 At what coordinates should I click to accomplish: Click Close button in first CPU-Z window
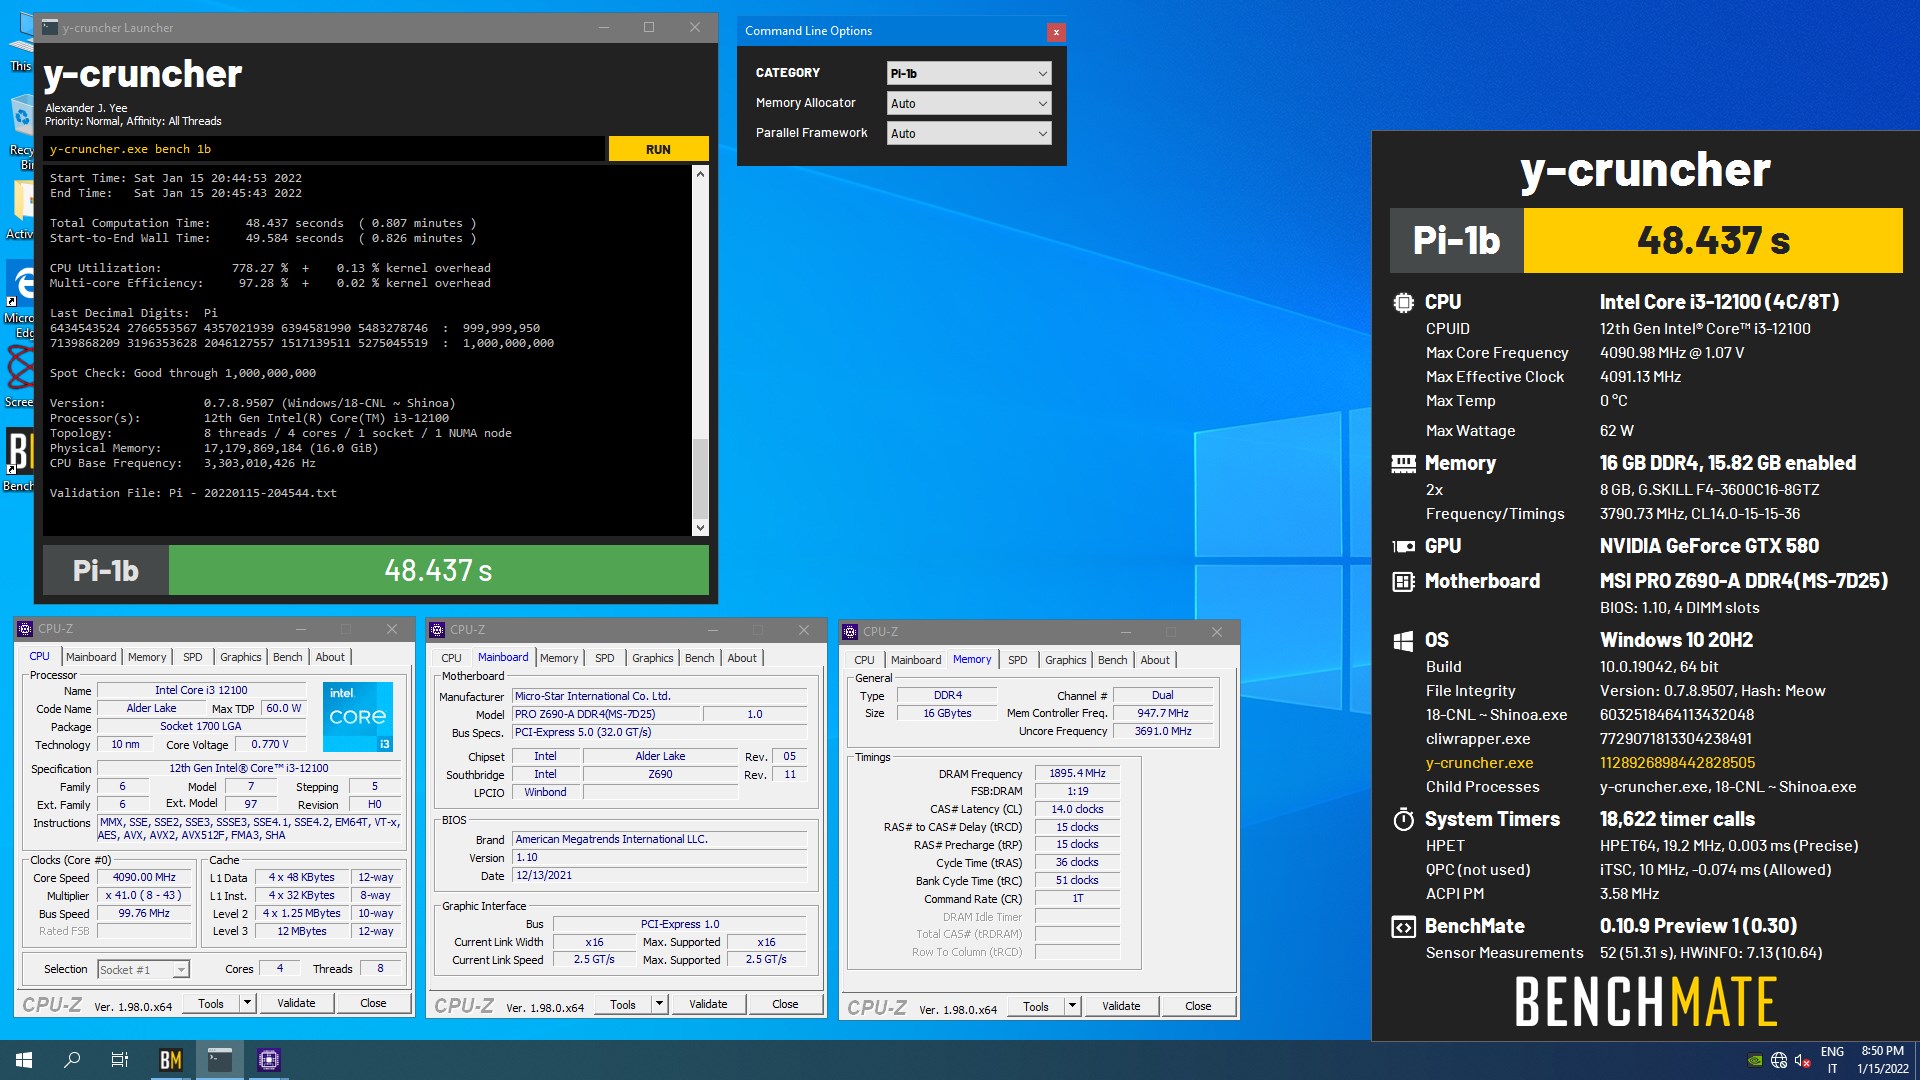tap(373, 1003)
